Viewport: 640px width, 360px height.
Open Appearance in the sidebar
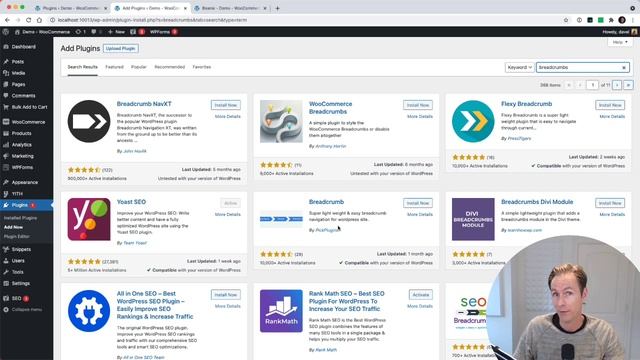tap(24, 182)
